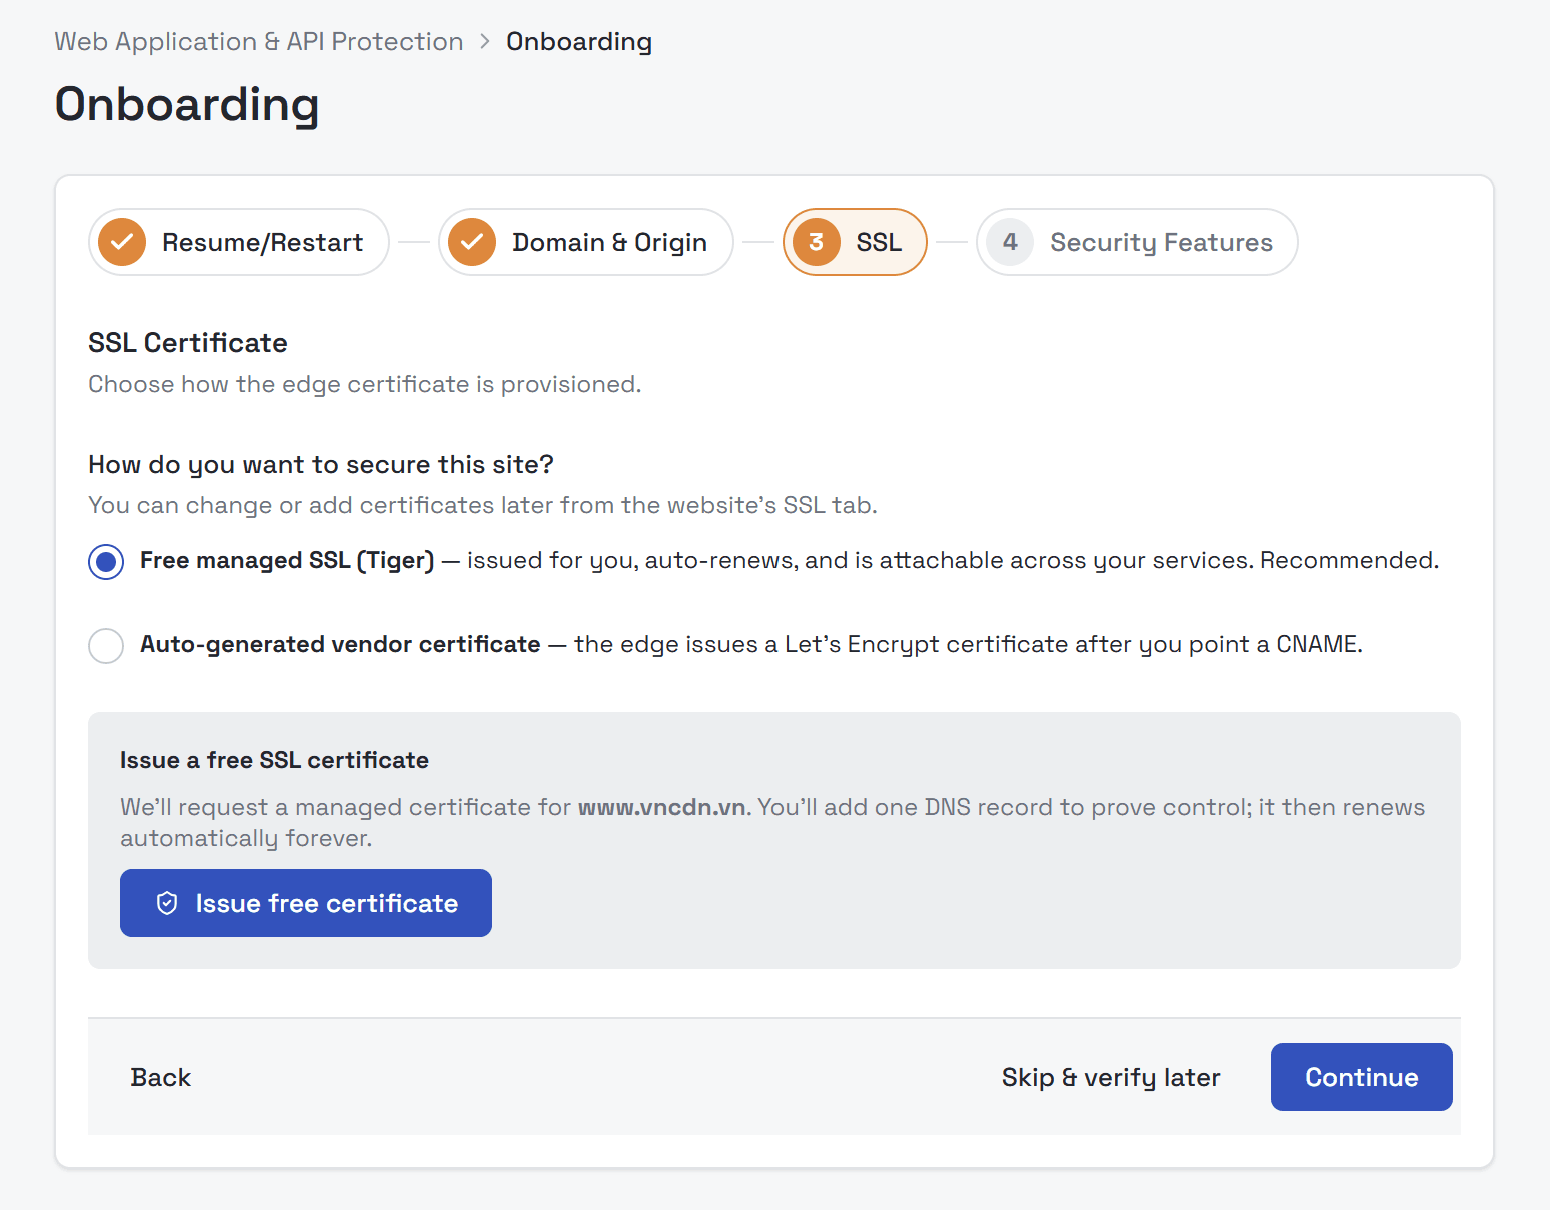
Task: Click the checkmark icon on Domain & Origin step
Action: tap(472, 242)
